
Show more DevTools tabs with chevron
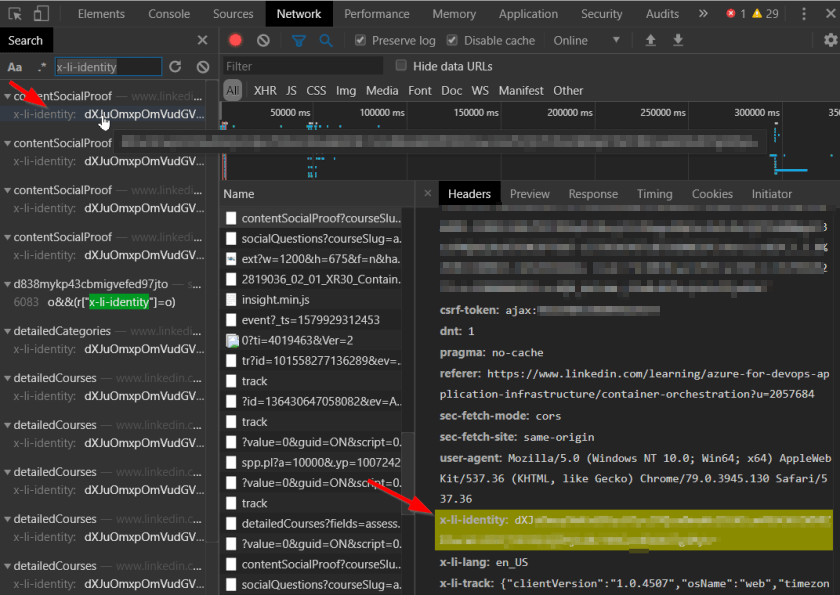pos(703,14)
